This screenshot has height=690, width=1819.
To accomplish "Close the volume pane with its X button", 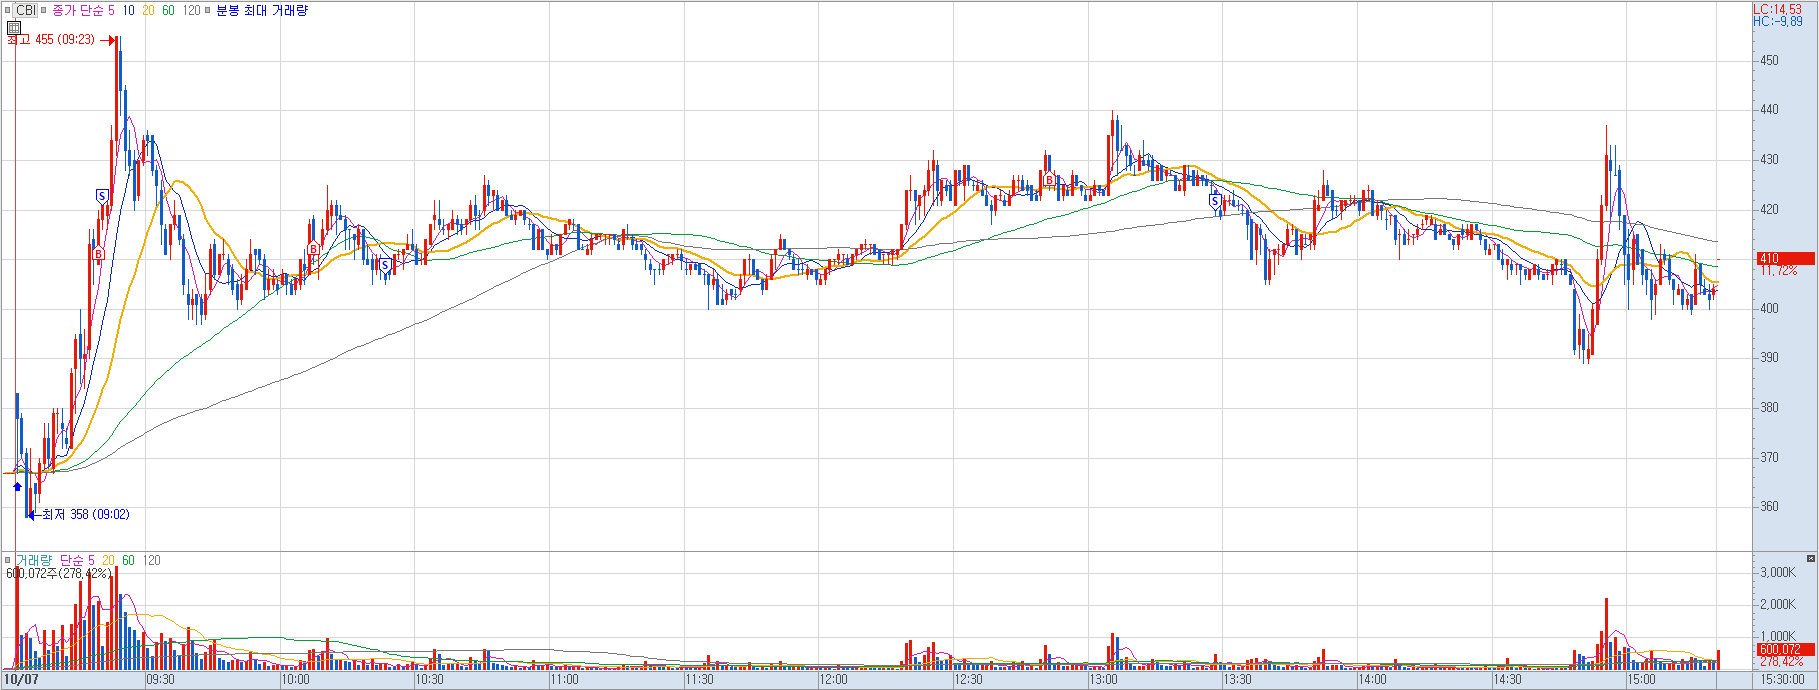I will click(x=1811, y=558).
